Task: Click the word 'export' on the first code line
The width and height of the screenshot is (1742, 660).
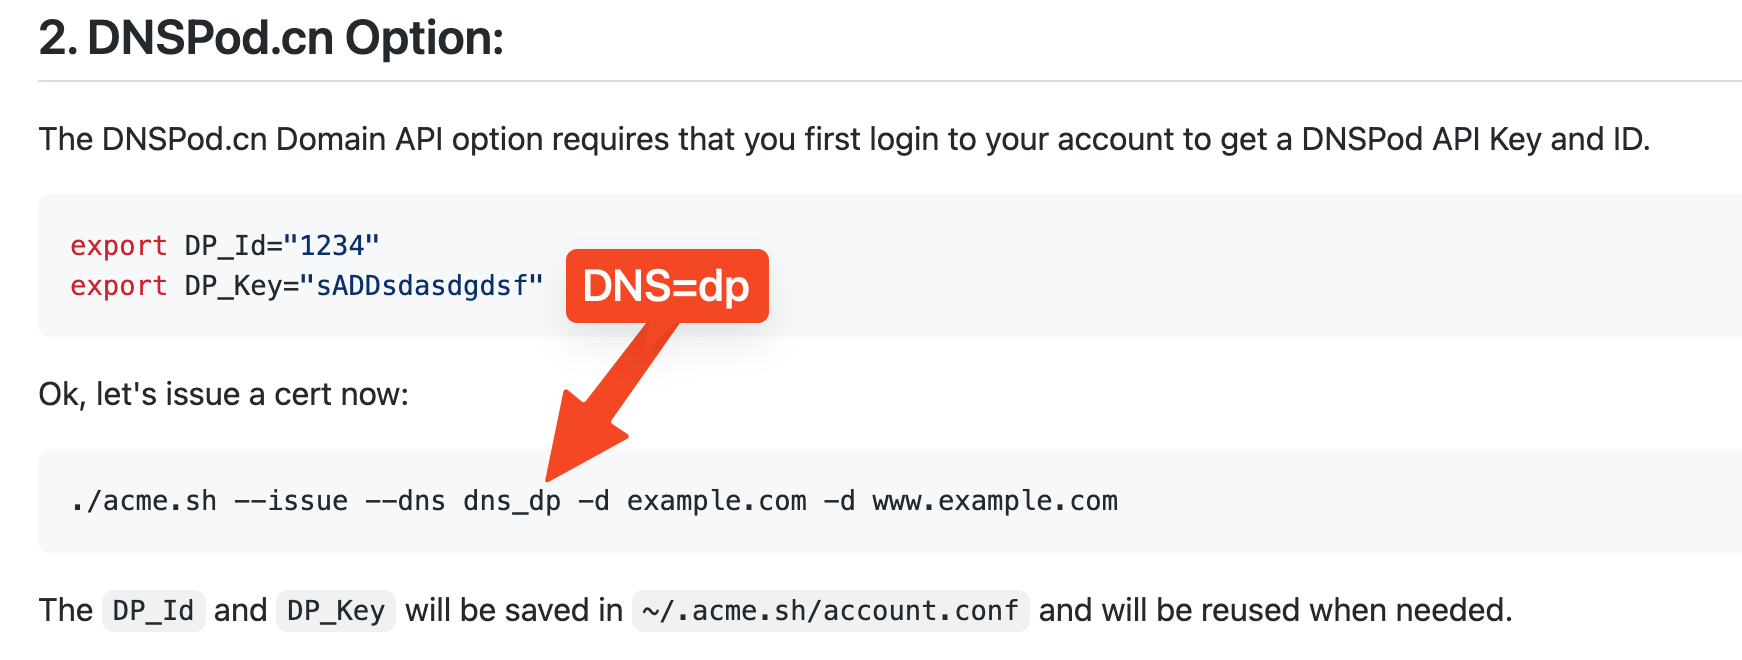Action: point(119,245)
